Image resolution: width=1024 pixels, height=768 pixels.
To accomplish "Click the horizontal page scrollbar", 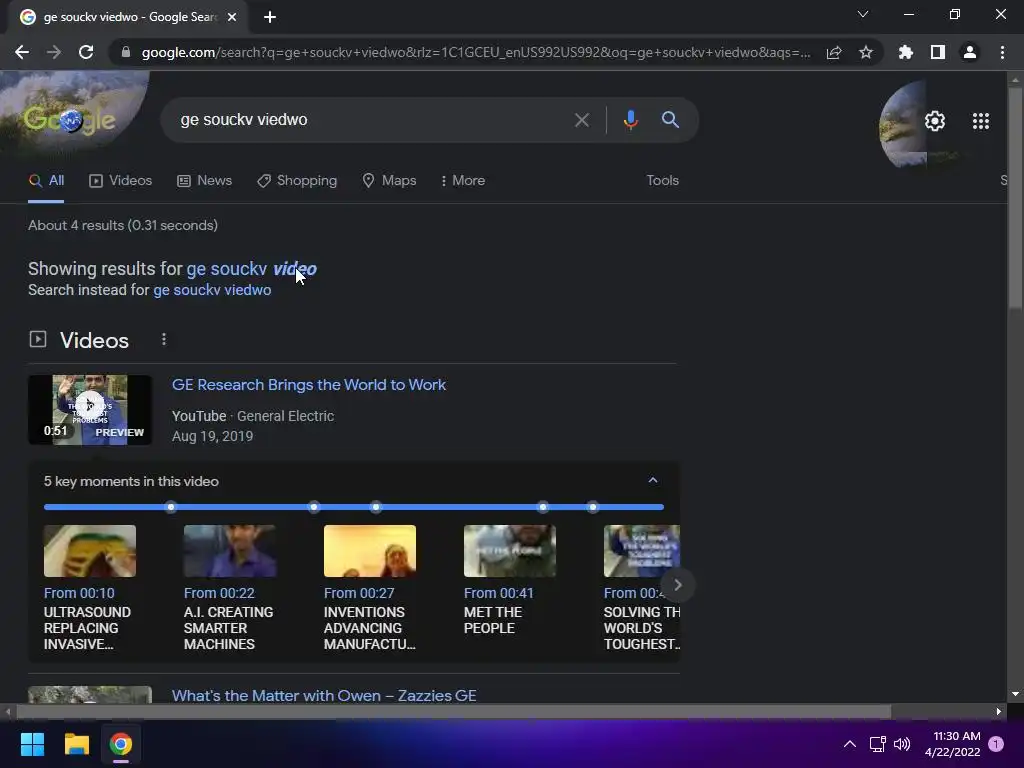I will 453,712.
